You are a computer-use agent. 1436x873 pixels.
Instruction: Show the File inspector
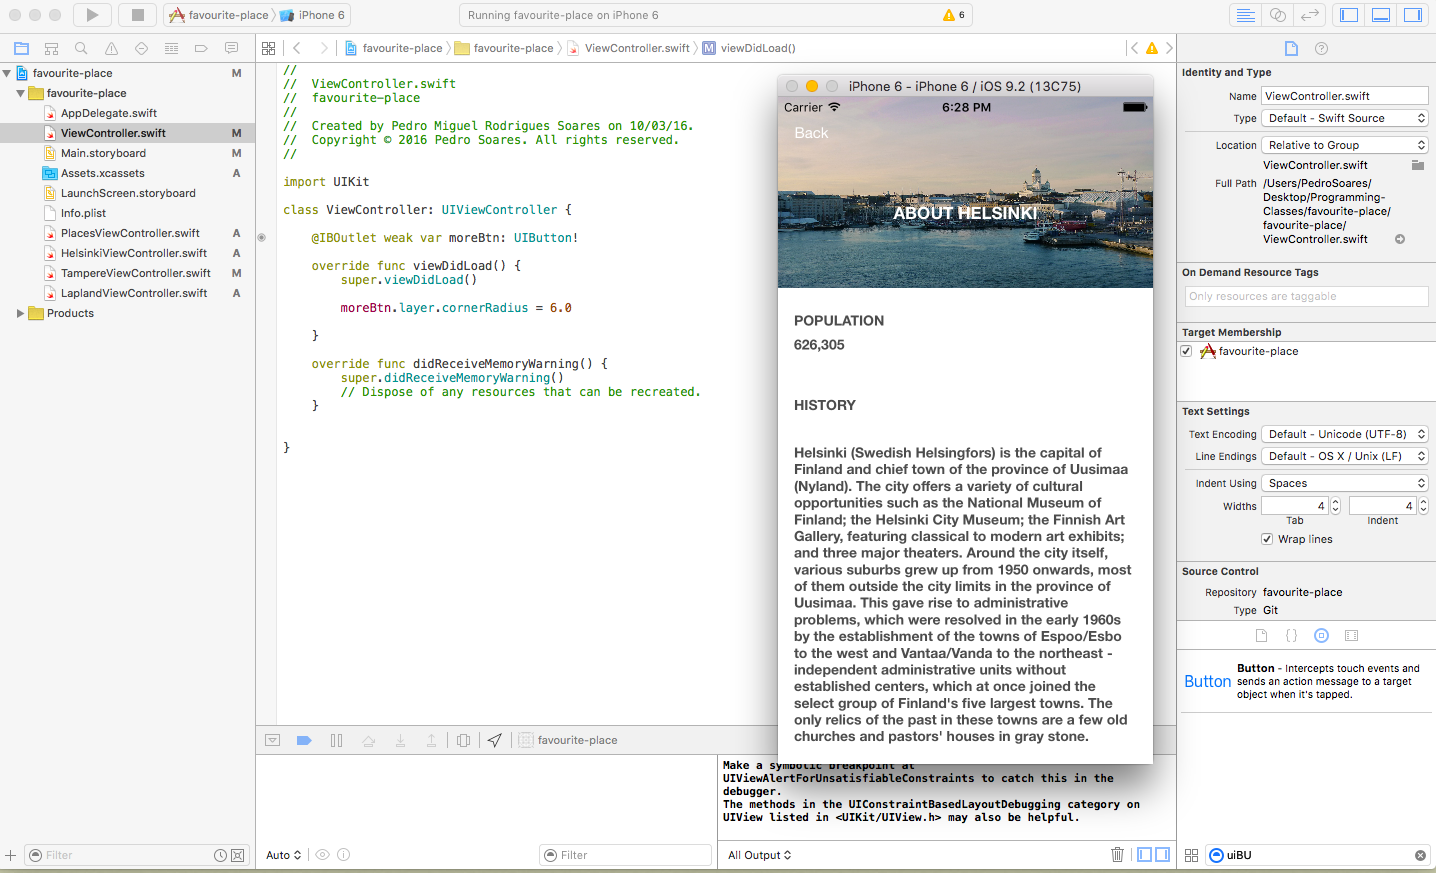coord(1291,48)
